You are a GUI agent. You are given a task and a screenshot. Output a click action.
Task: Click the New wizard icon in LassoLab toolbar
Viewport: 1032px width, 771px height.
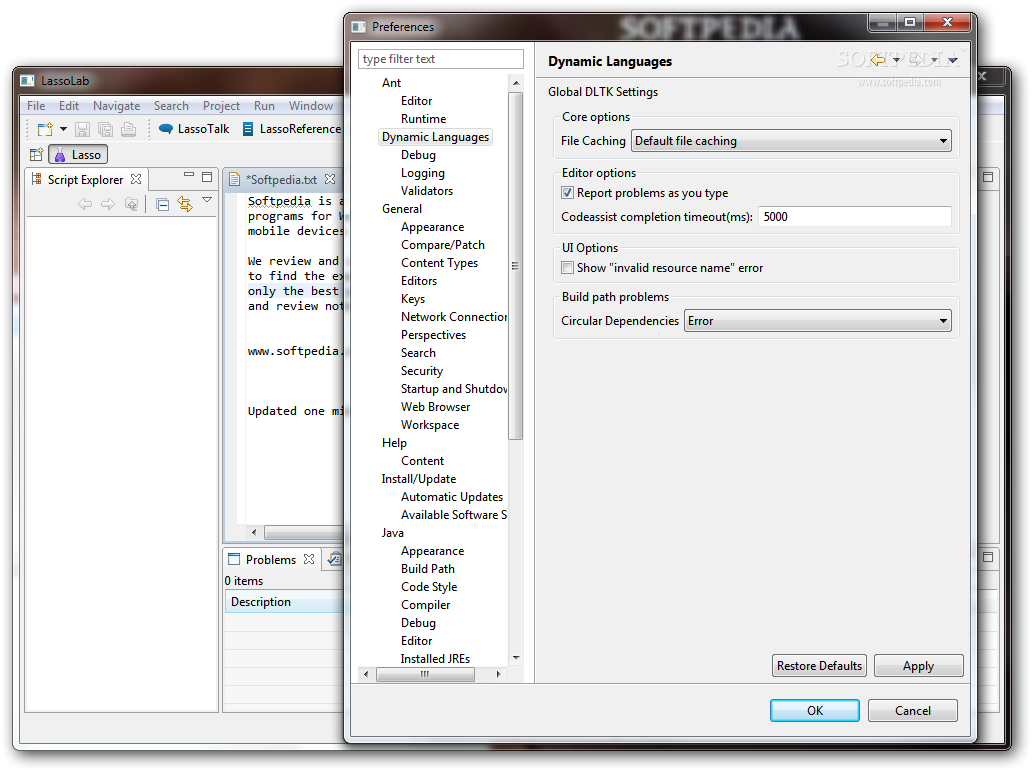click(45, 129)
